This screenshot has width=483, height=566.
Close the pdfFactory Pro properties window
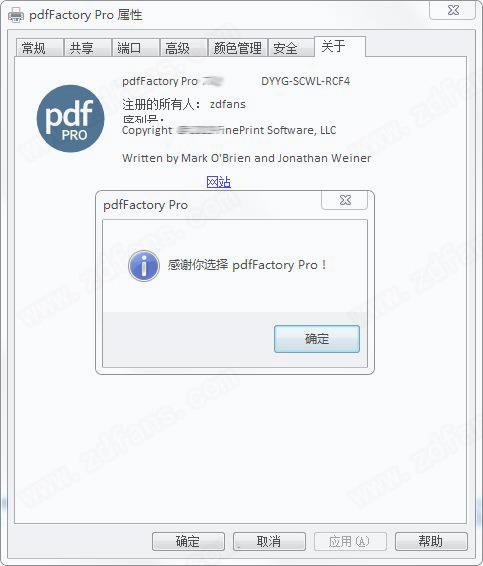coord(453,10)
